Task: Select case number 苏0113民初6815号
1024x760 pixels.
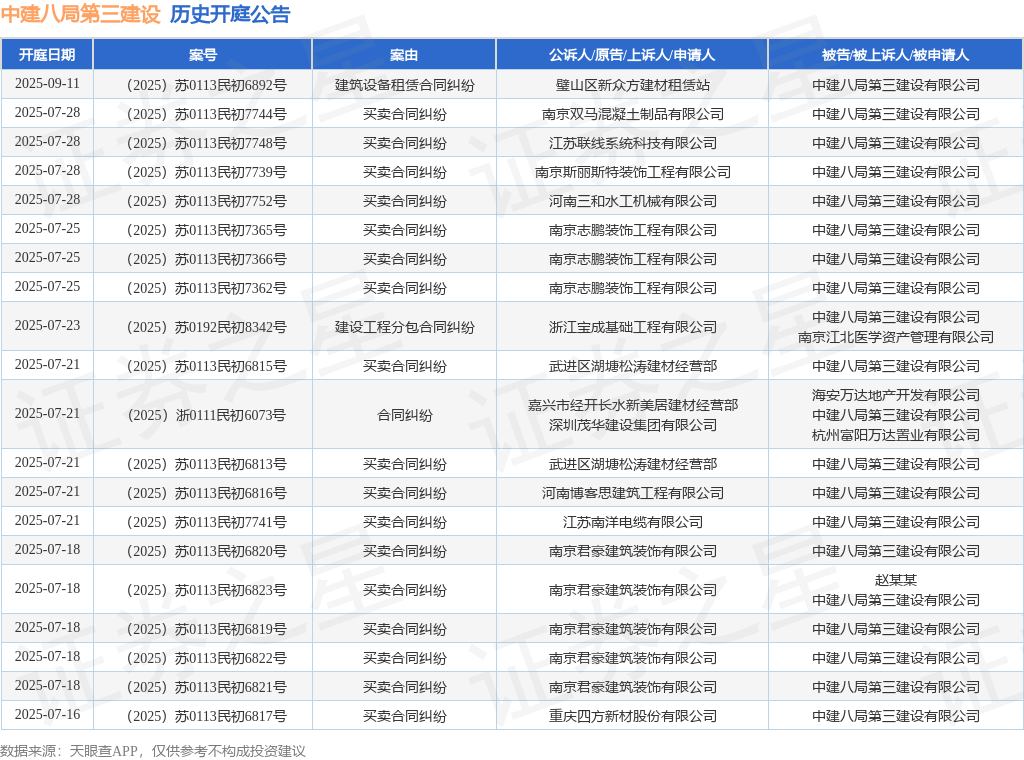Action: pos(206,366)
